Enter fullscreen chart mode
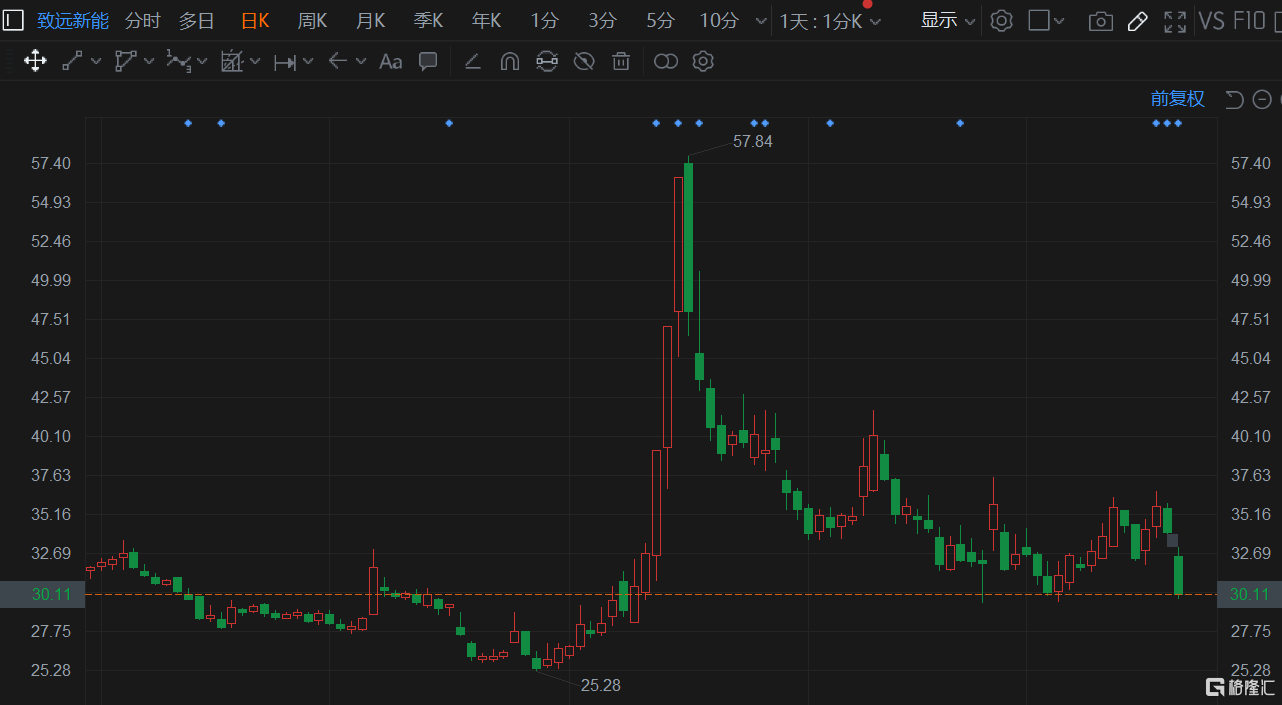Image resolution: width=1282 pixels, height=705 pixels. pos(1175,21)
